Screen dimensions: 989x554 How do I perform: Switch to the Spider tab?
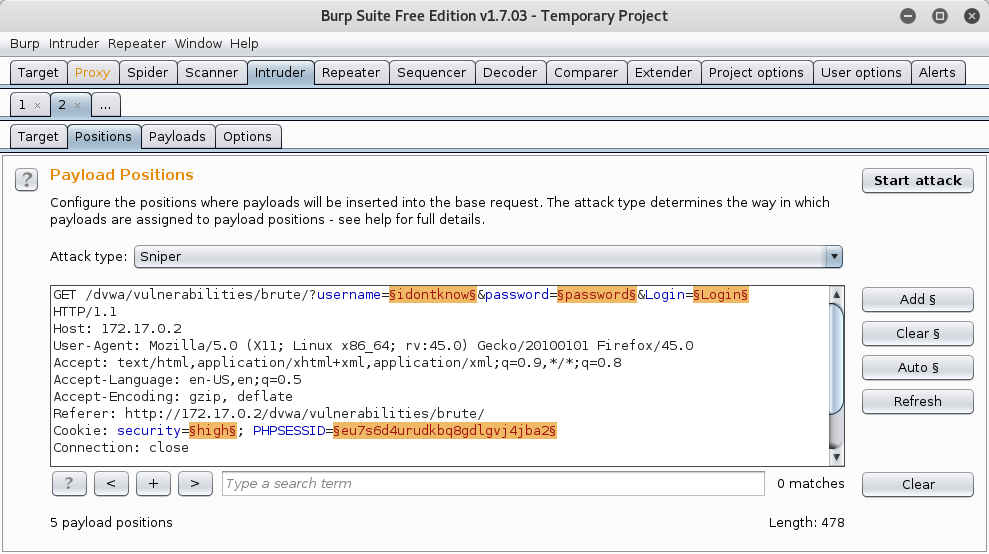tap(148, 73)
